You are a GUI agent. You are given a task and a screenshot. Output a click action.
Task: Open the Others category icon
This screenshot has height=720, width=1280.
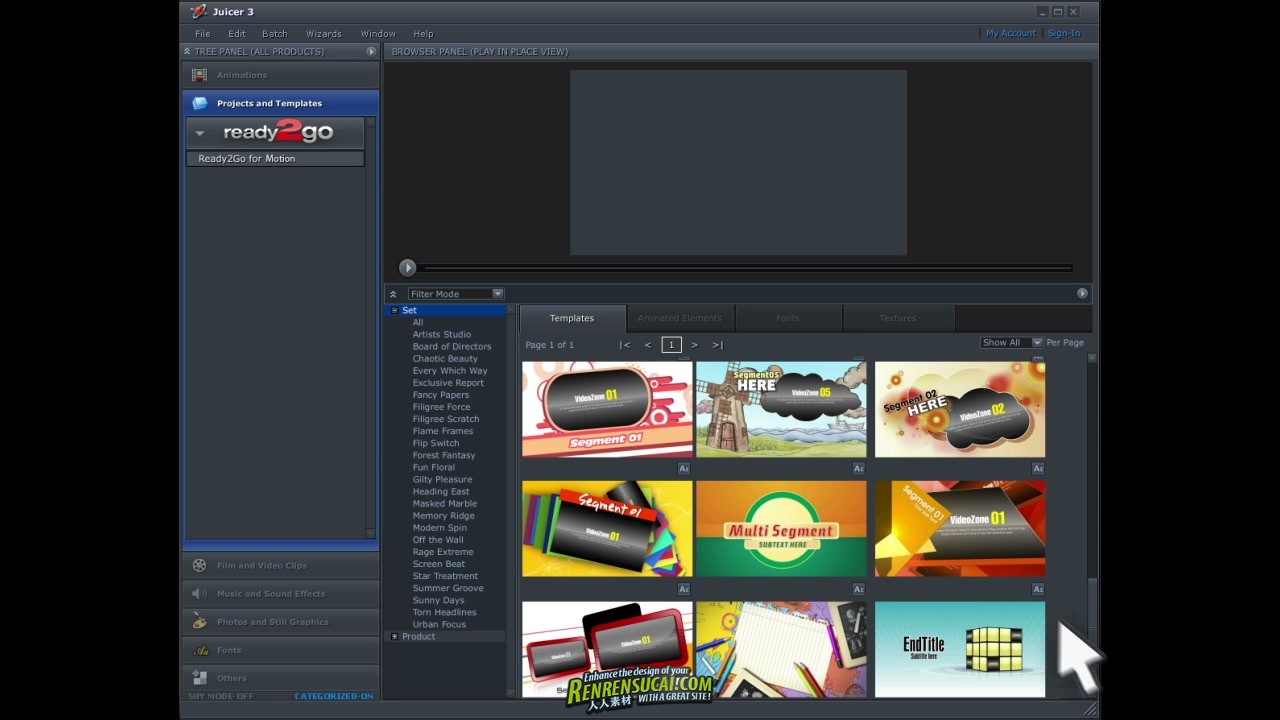pyautogui.click(x=199, y=677)
